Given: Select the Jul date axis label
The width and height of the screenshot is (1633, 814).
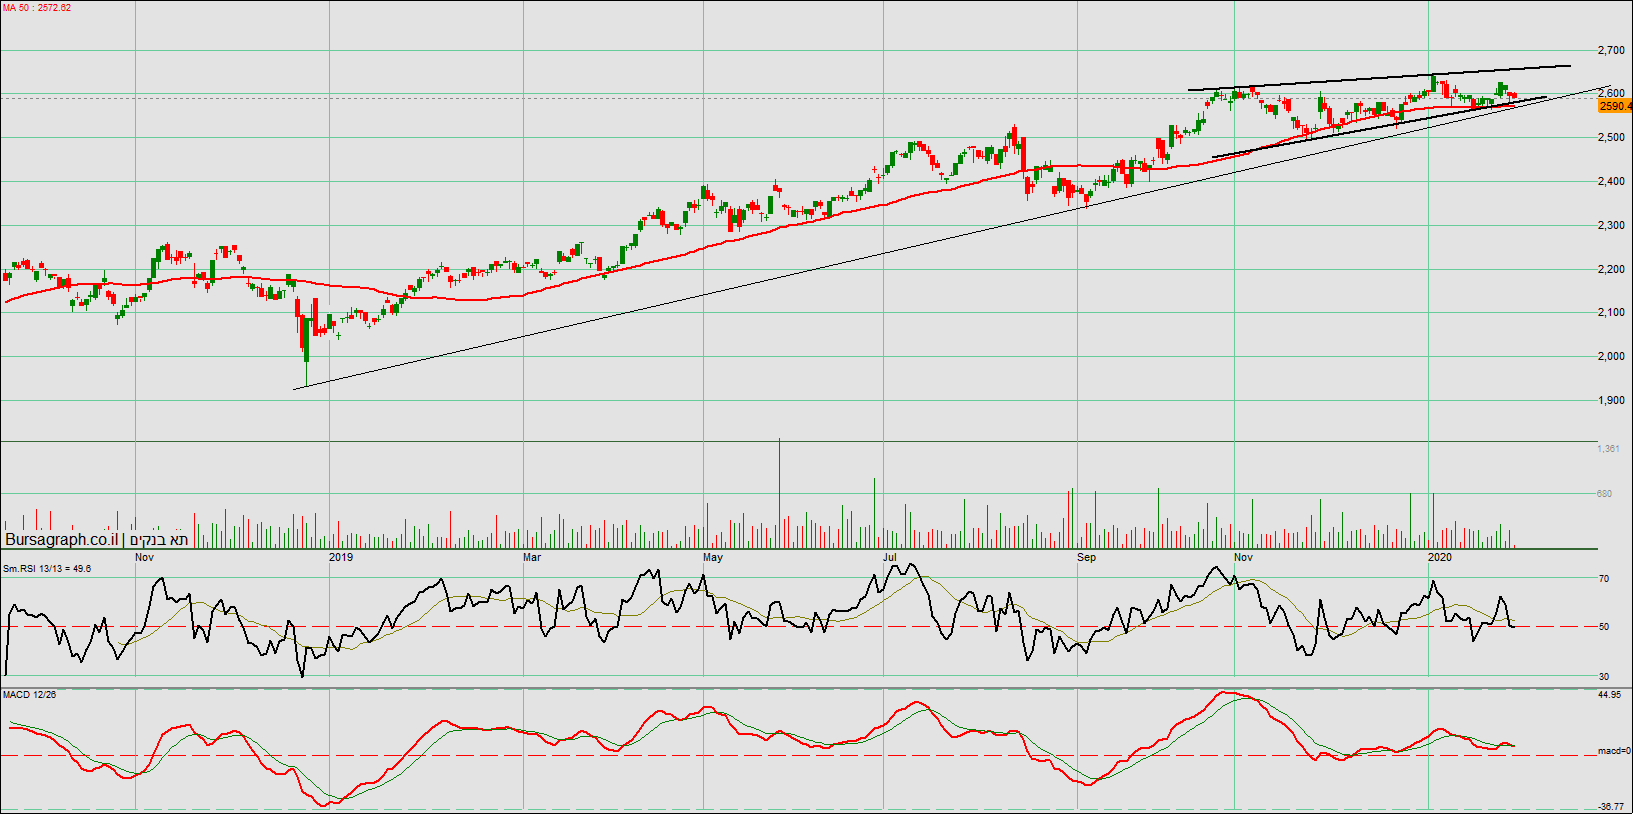Looking at the screenshot, I should coord(889,558).
